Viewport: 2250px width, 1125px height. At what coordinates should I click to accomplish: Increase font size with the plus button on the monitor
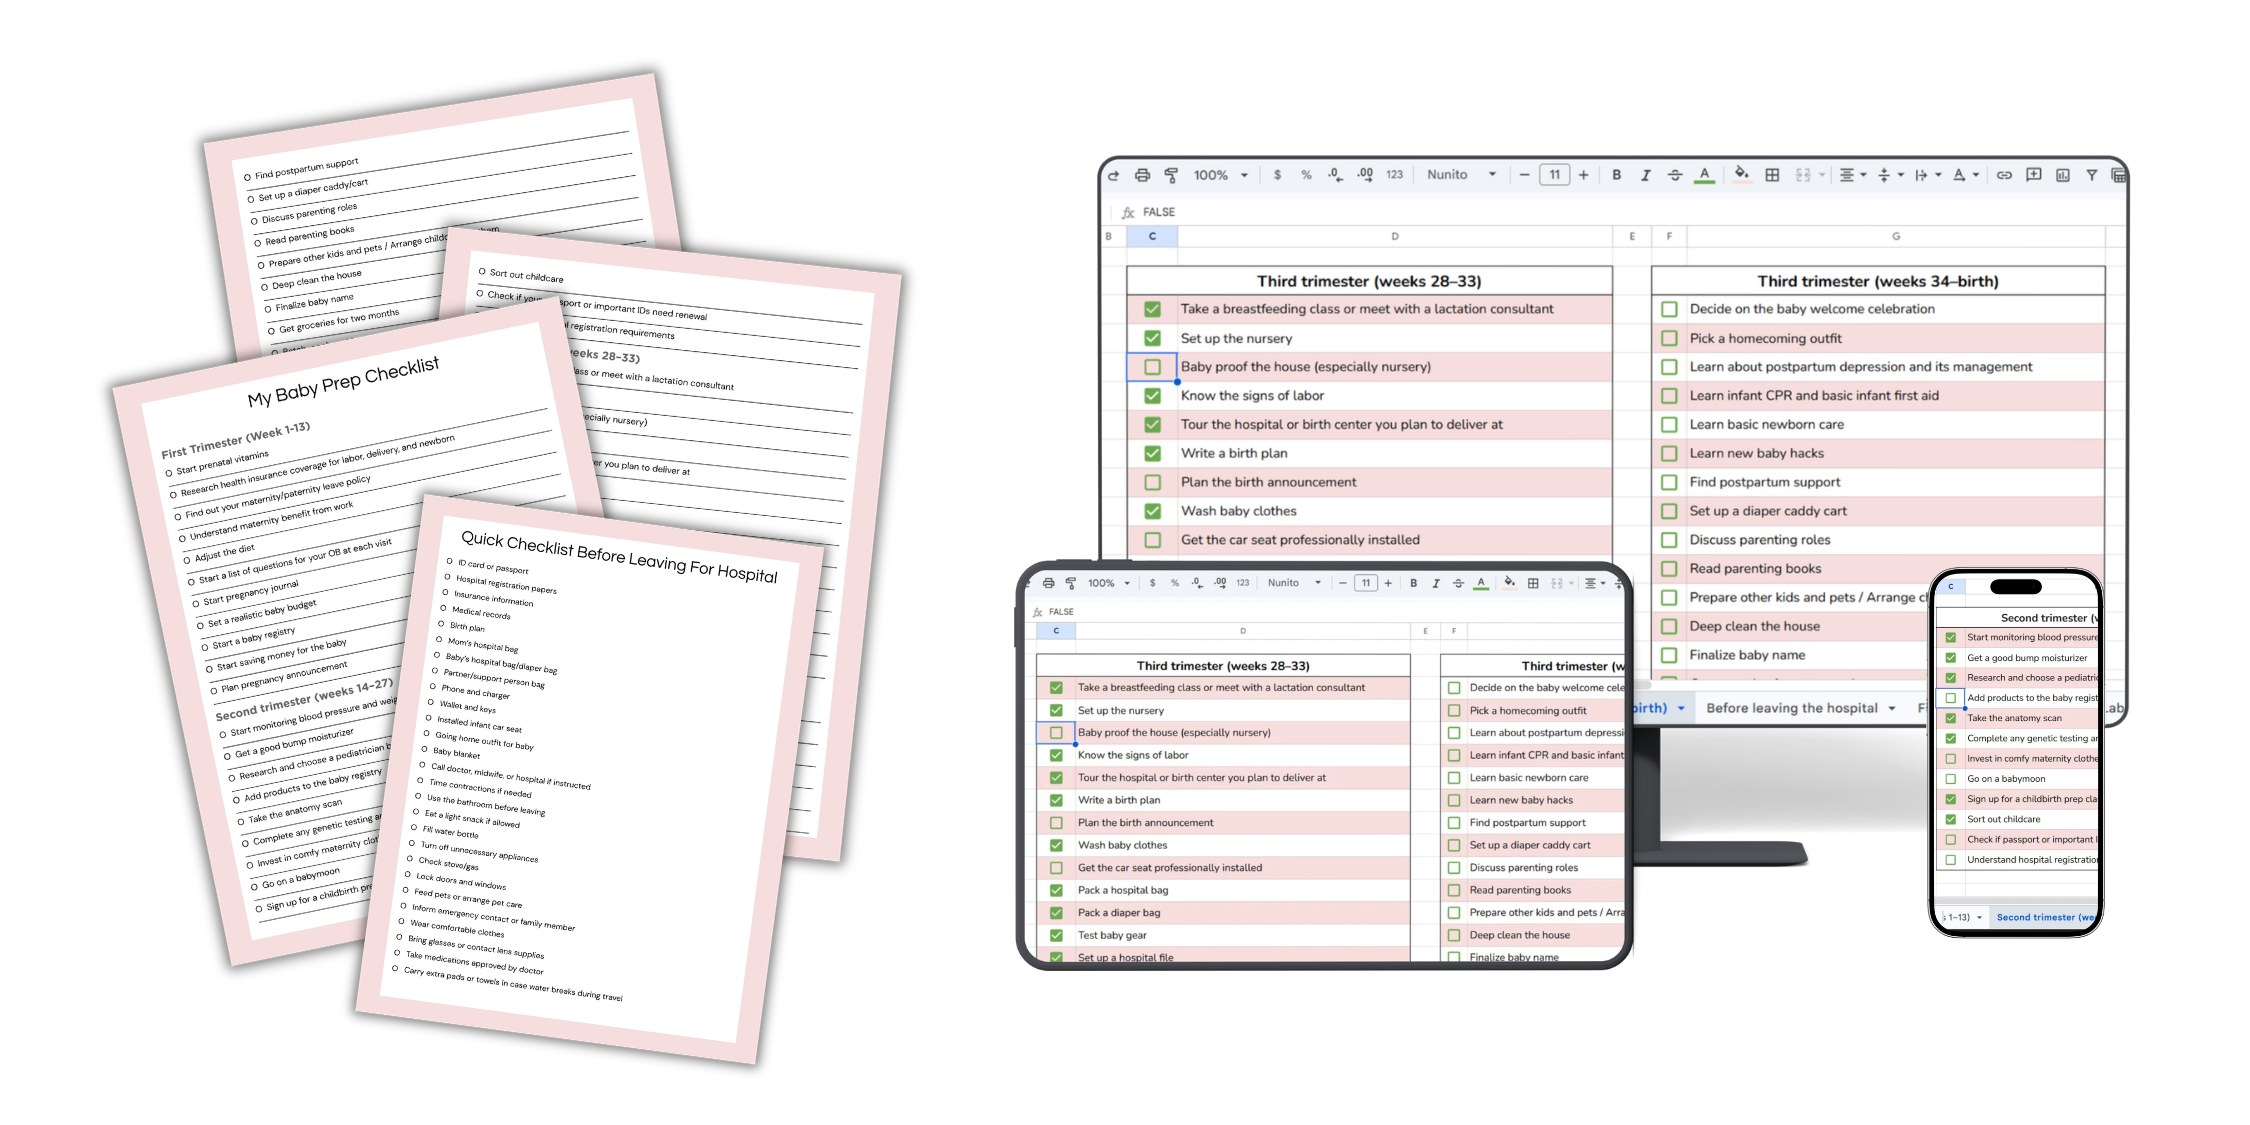(x=1583, y=175)
